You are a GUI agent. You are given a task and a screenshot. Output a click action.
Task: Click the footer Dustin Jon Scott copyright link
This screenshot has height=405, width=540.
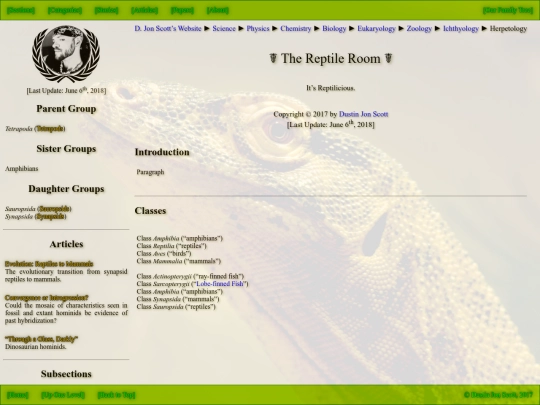coord(498,395)
